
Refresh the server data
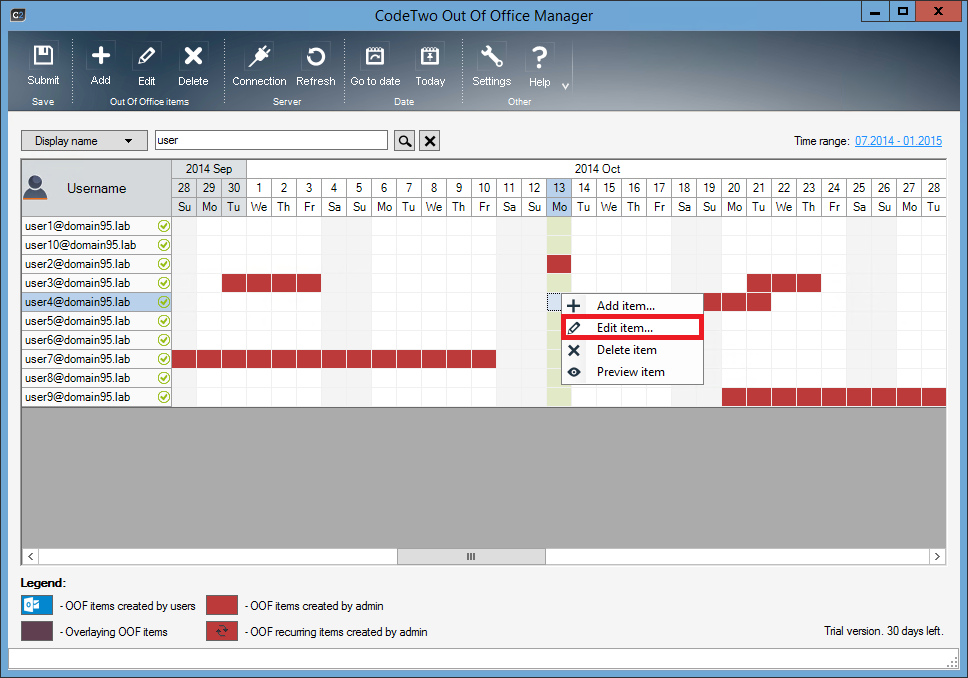(315, 65)
